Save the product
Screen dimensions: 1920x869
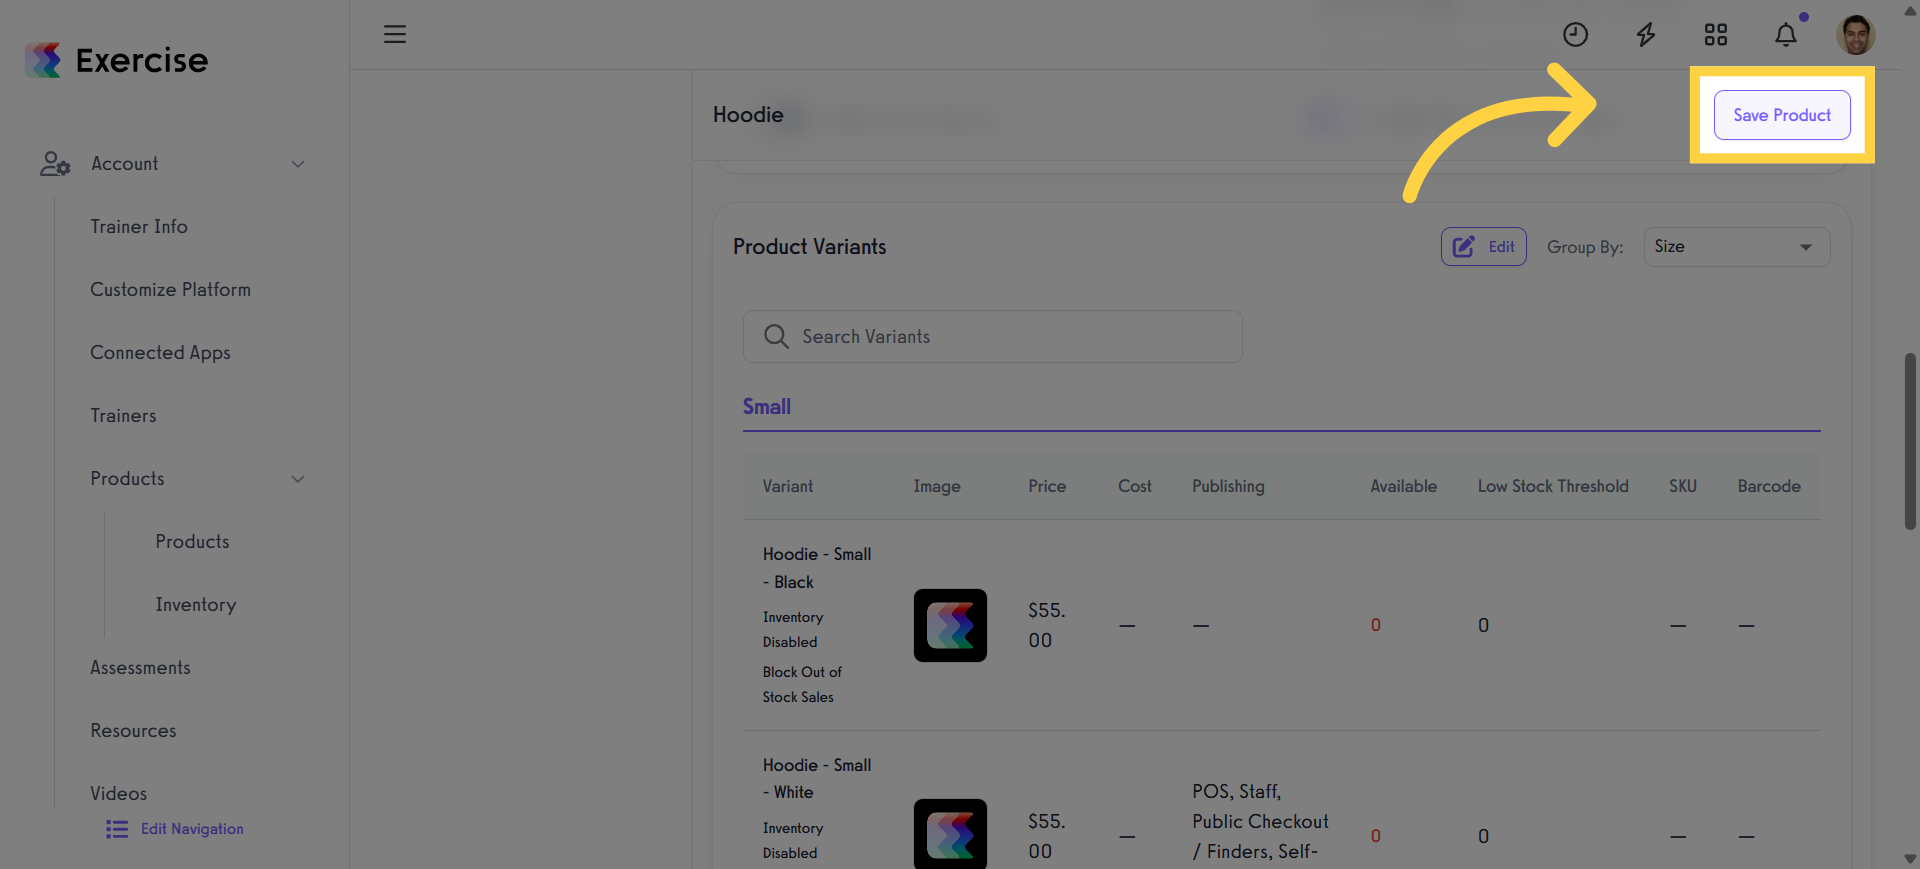(1782, 115)
